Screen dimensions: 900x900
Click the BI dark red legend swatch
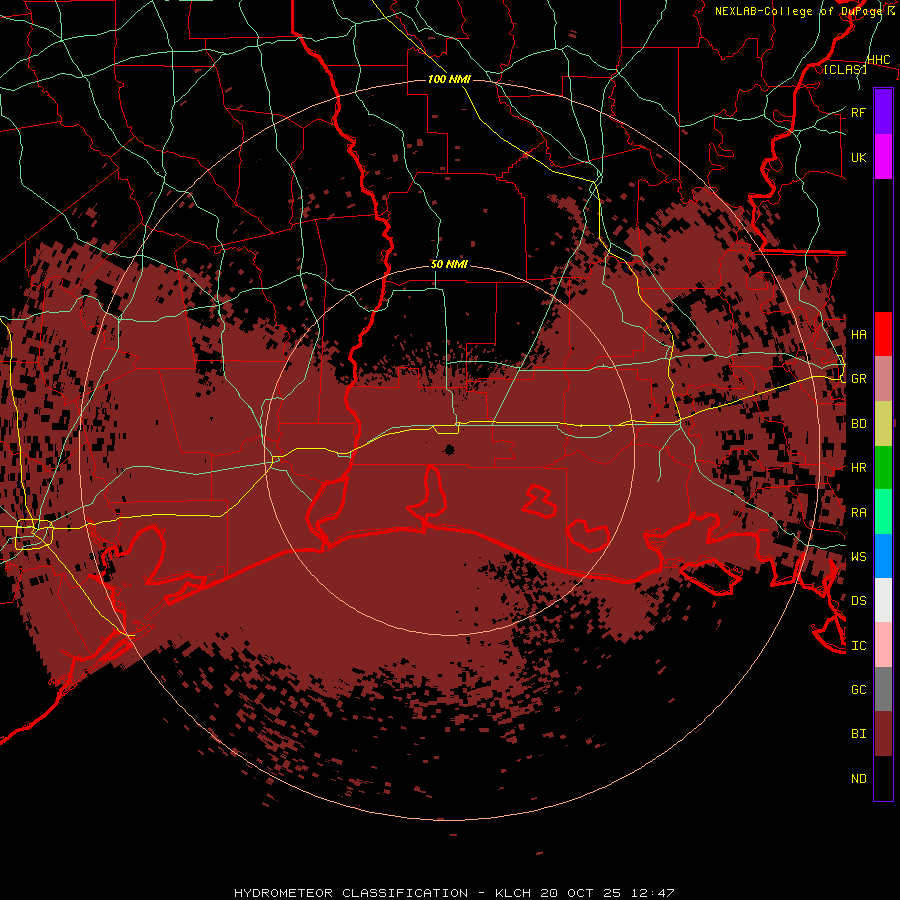(883, 734)
